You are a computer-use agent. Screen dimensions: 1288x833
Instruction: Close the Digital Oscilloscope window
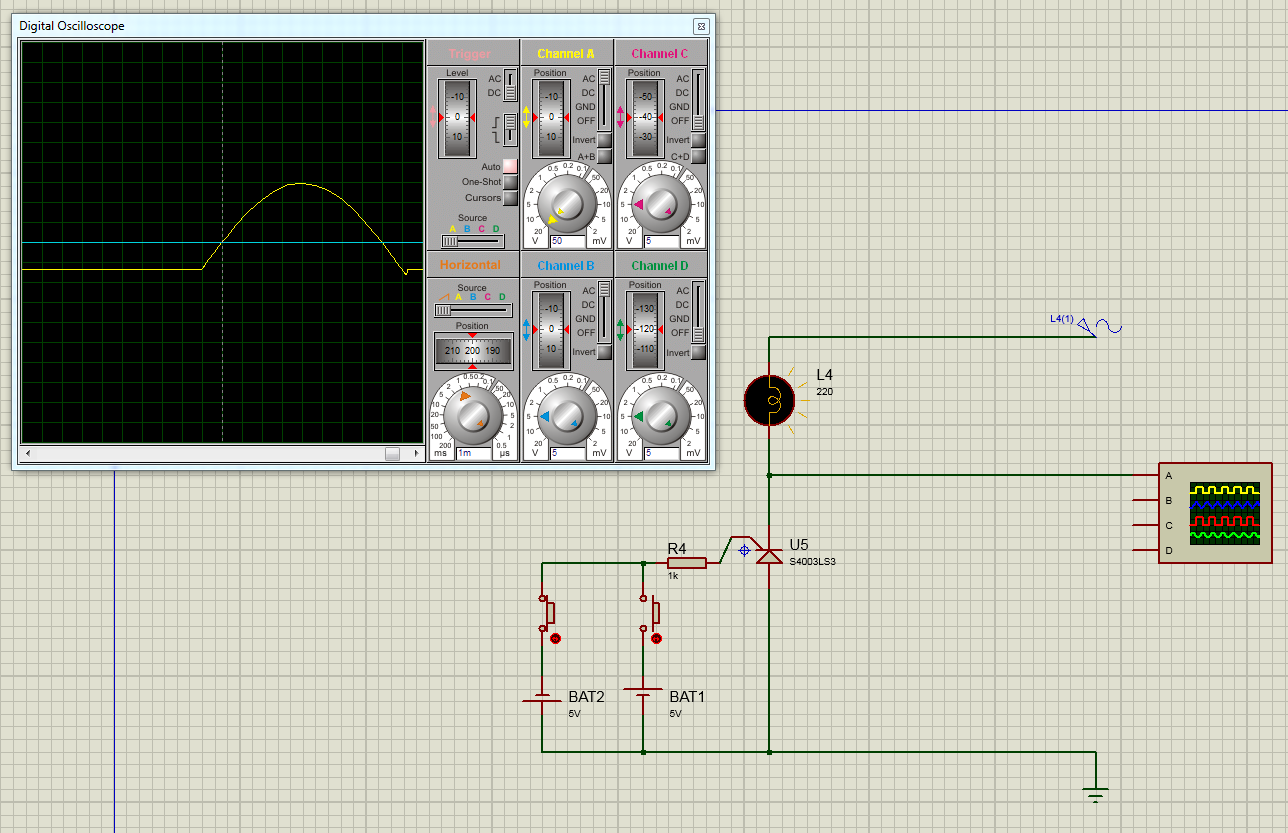pyautogui.click(x=701, y=26)
